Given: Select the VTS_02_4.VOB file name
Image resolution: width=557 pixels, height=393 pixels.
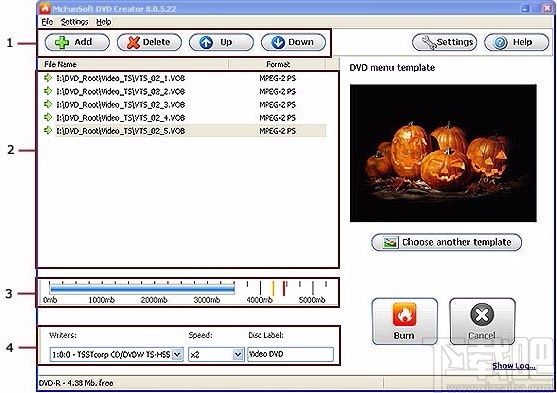Looking at the screenshot, I should (120, 118).
